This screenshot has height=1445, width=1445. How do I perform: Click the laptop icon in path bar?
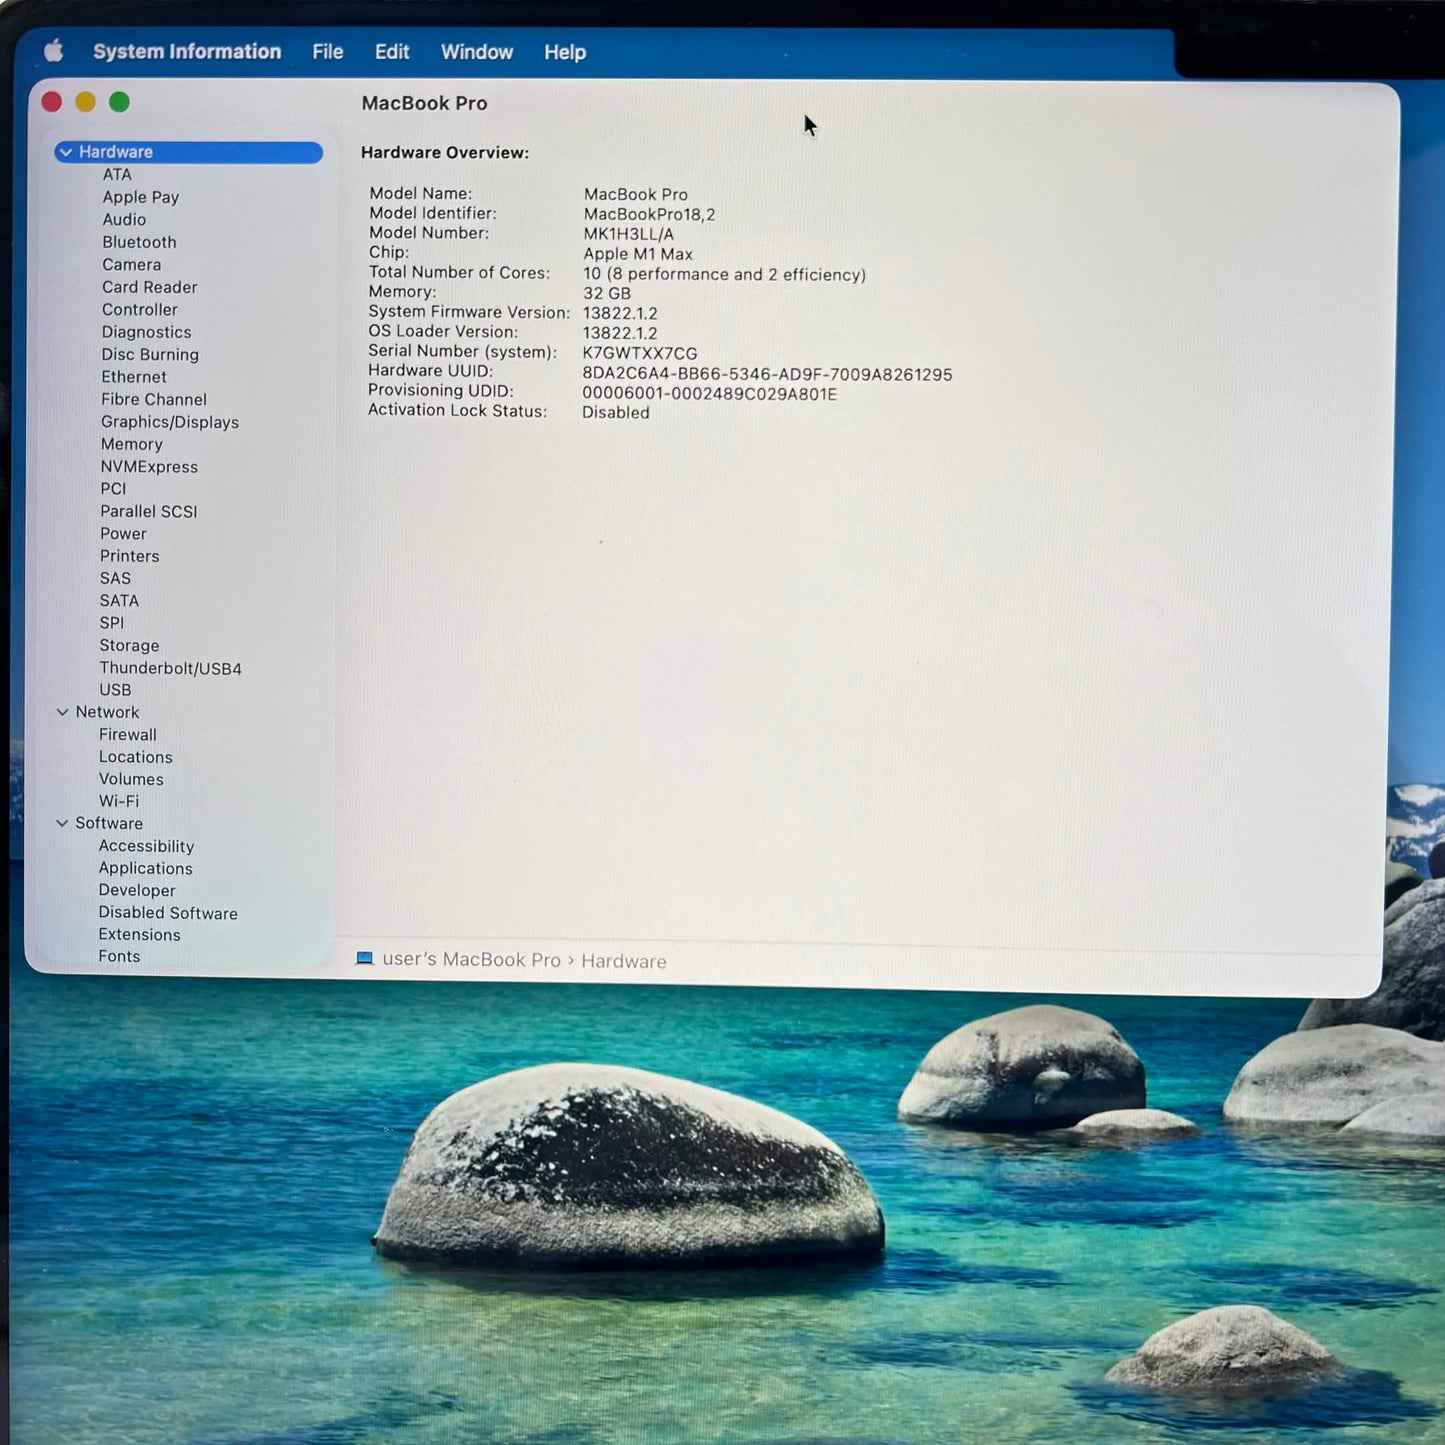click(364, 958)
